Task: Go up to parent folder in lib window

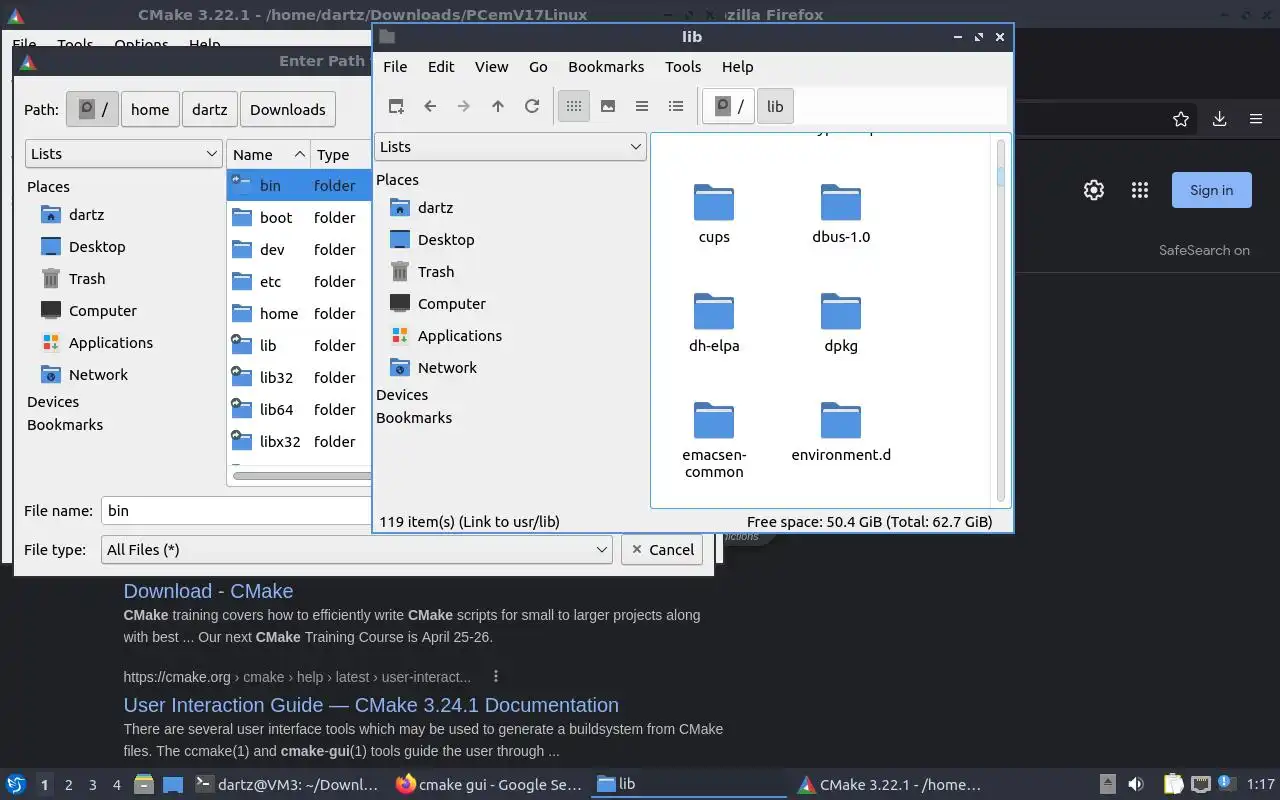Action: click(497, 106)
